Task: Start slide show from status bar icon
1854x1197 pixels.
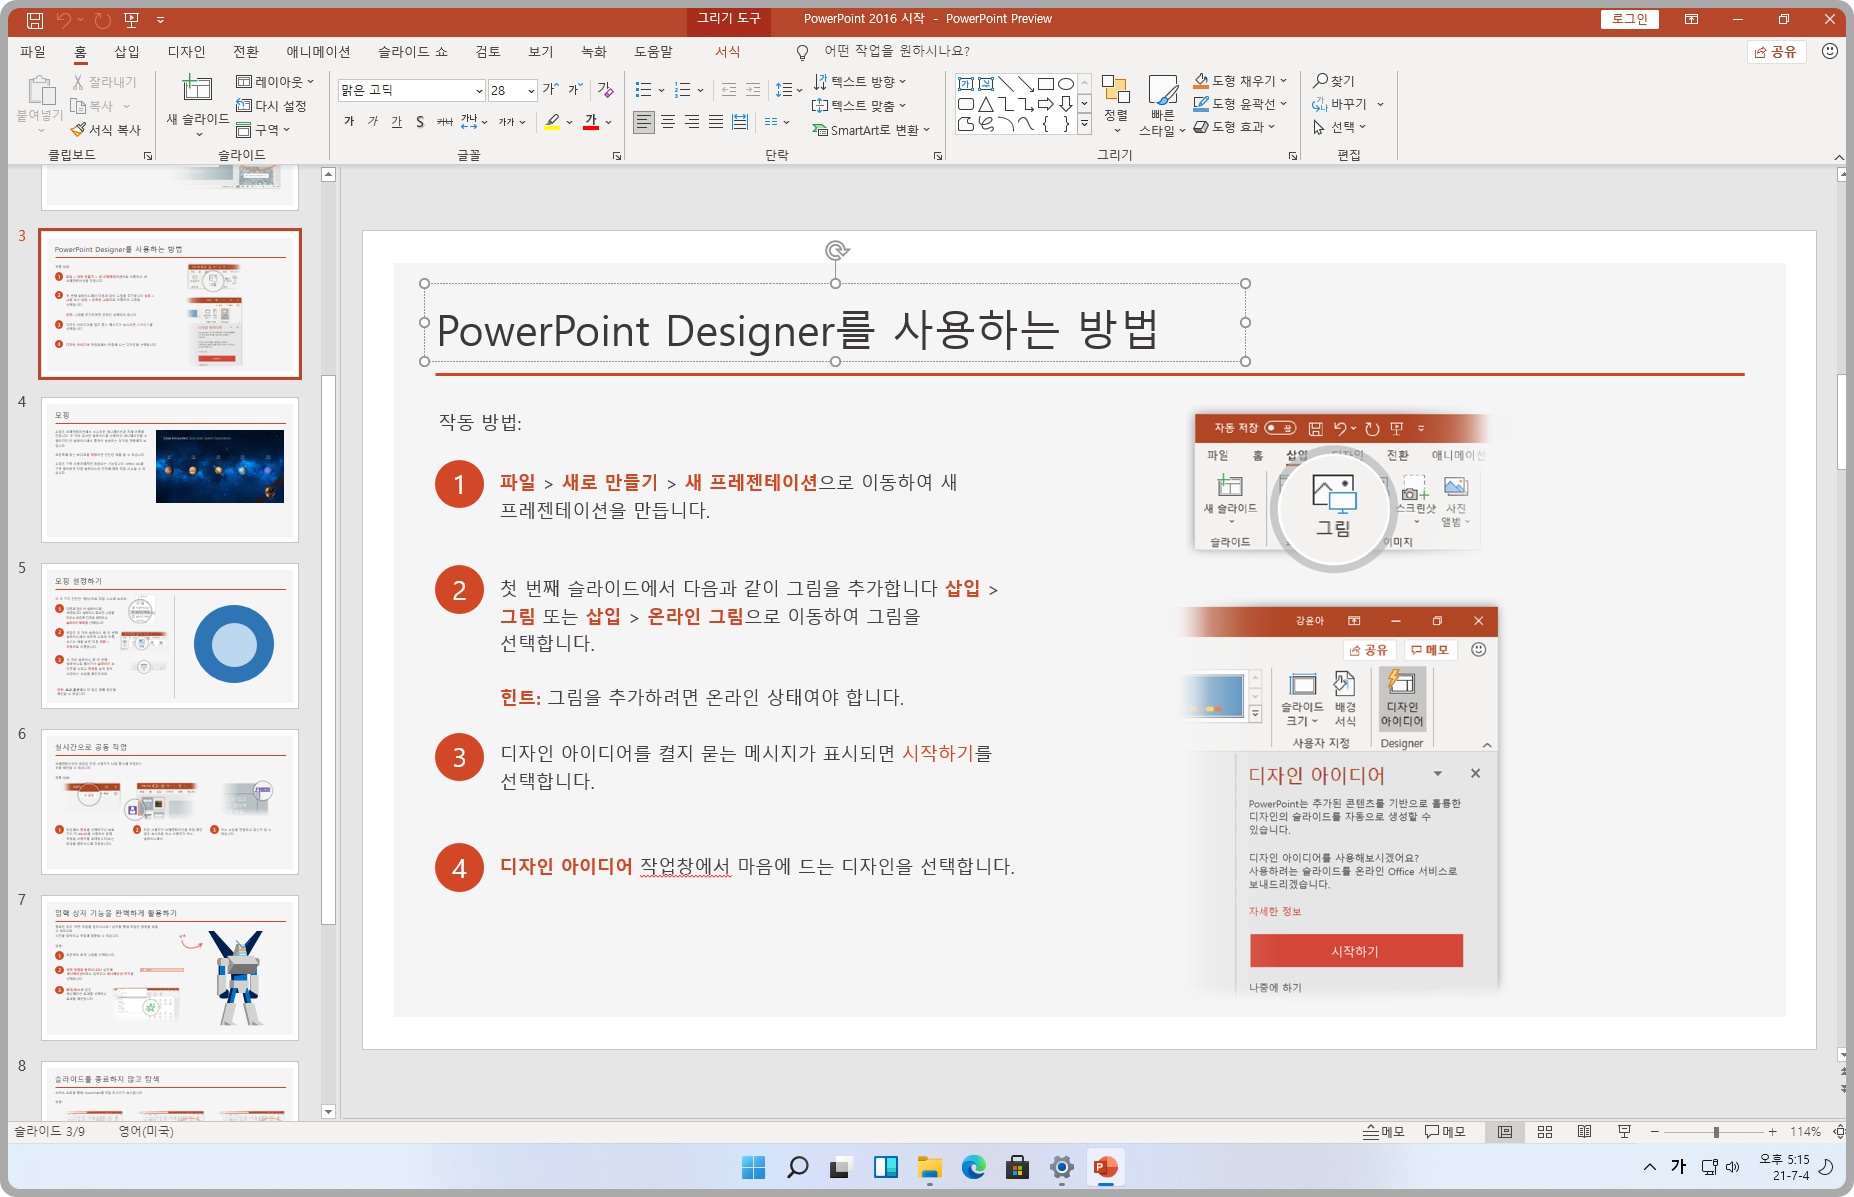Action: tap(1624, 1132)
